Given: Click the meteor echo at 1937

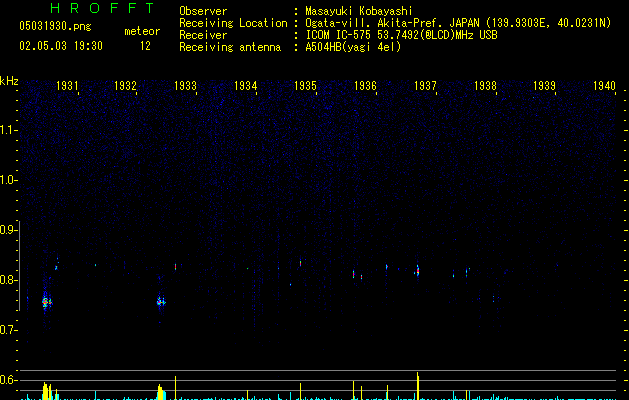Looking at the screenshot, I should [x=418, y=272].
